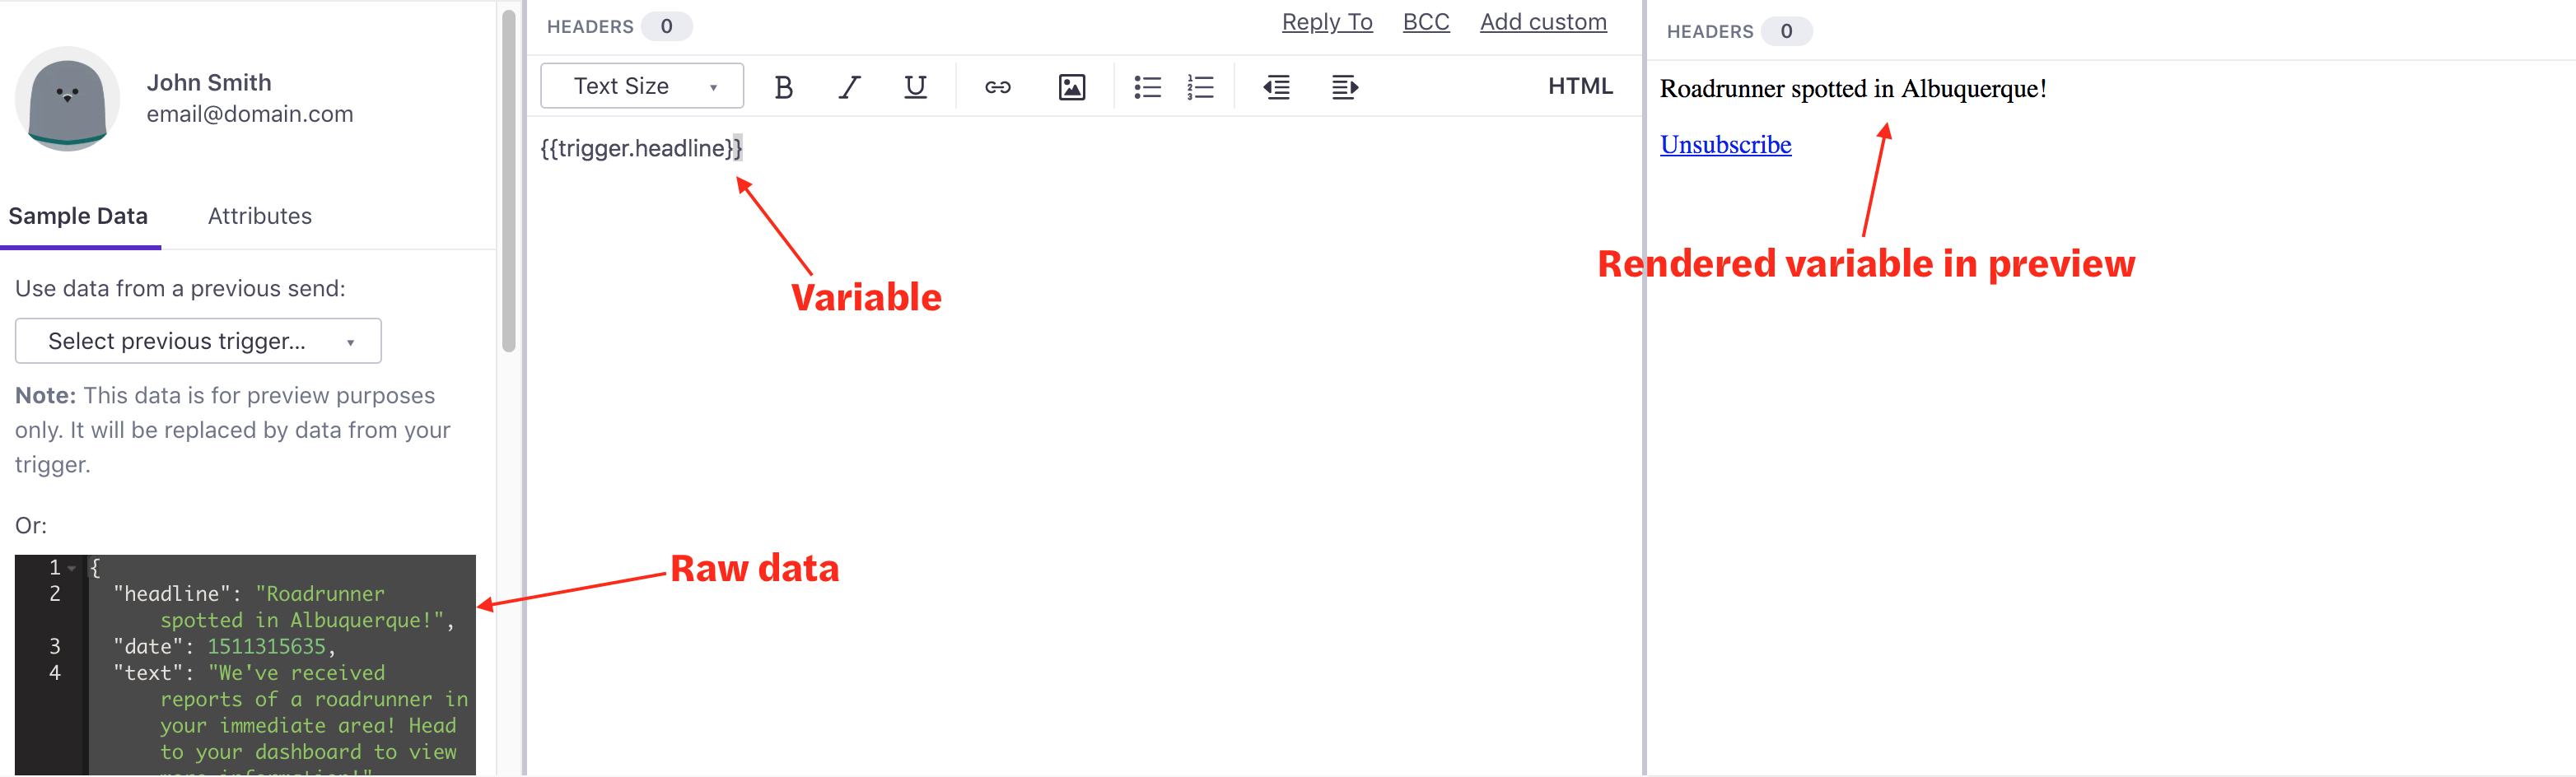Open the Text Size dropdown
The height and width of the screenshot is (777, 2576).
point(641,86)
